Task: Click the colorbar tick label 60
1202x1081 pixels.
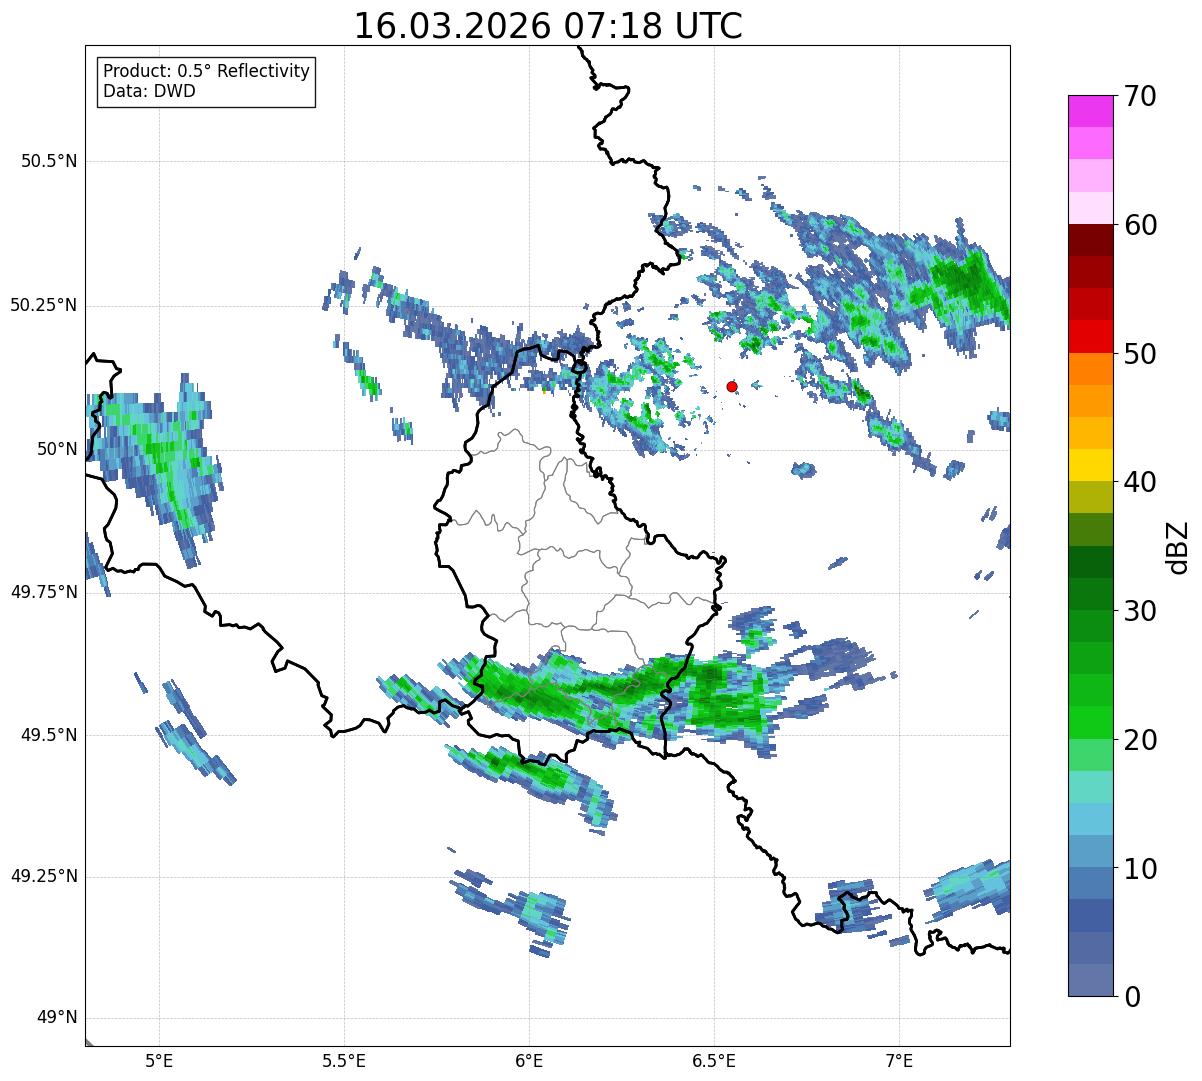Action: tap(1140, 225)
